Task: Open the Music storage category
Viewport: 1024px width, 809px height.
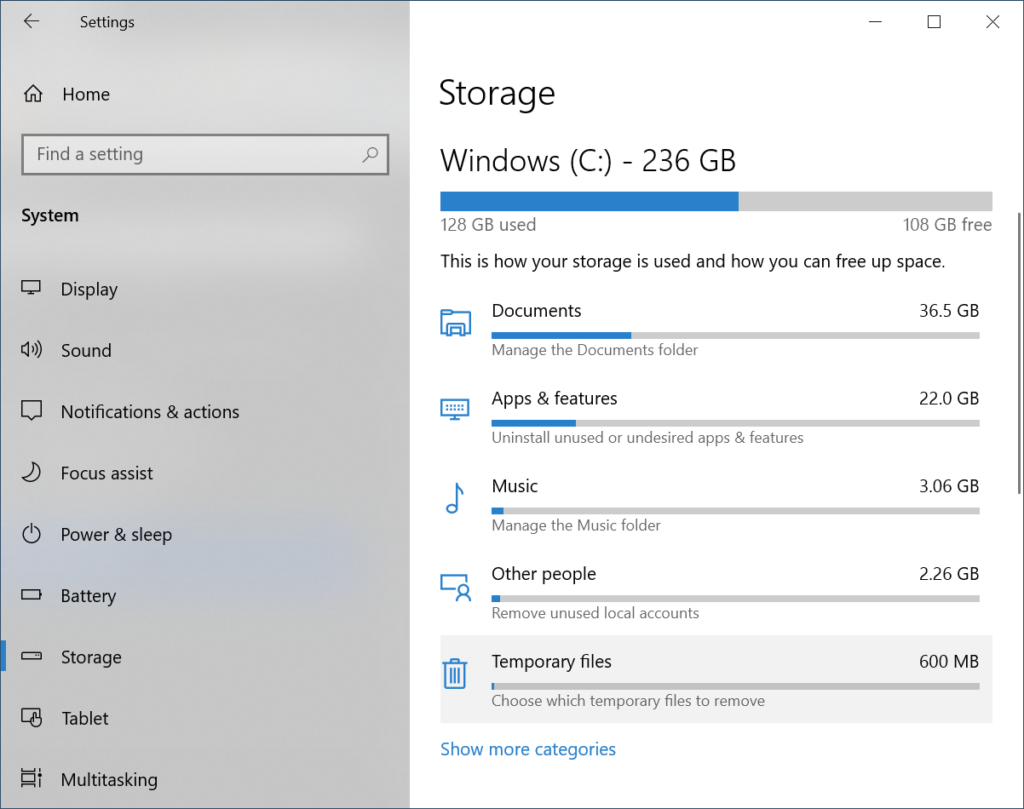Action: click(716, 504)
